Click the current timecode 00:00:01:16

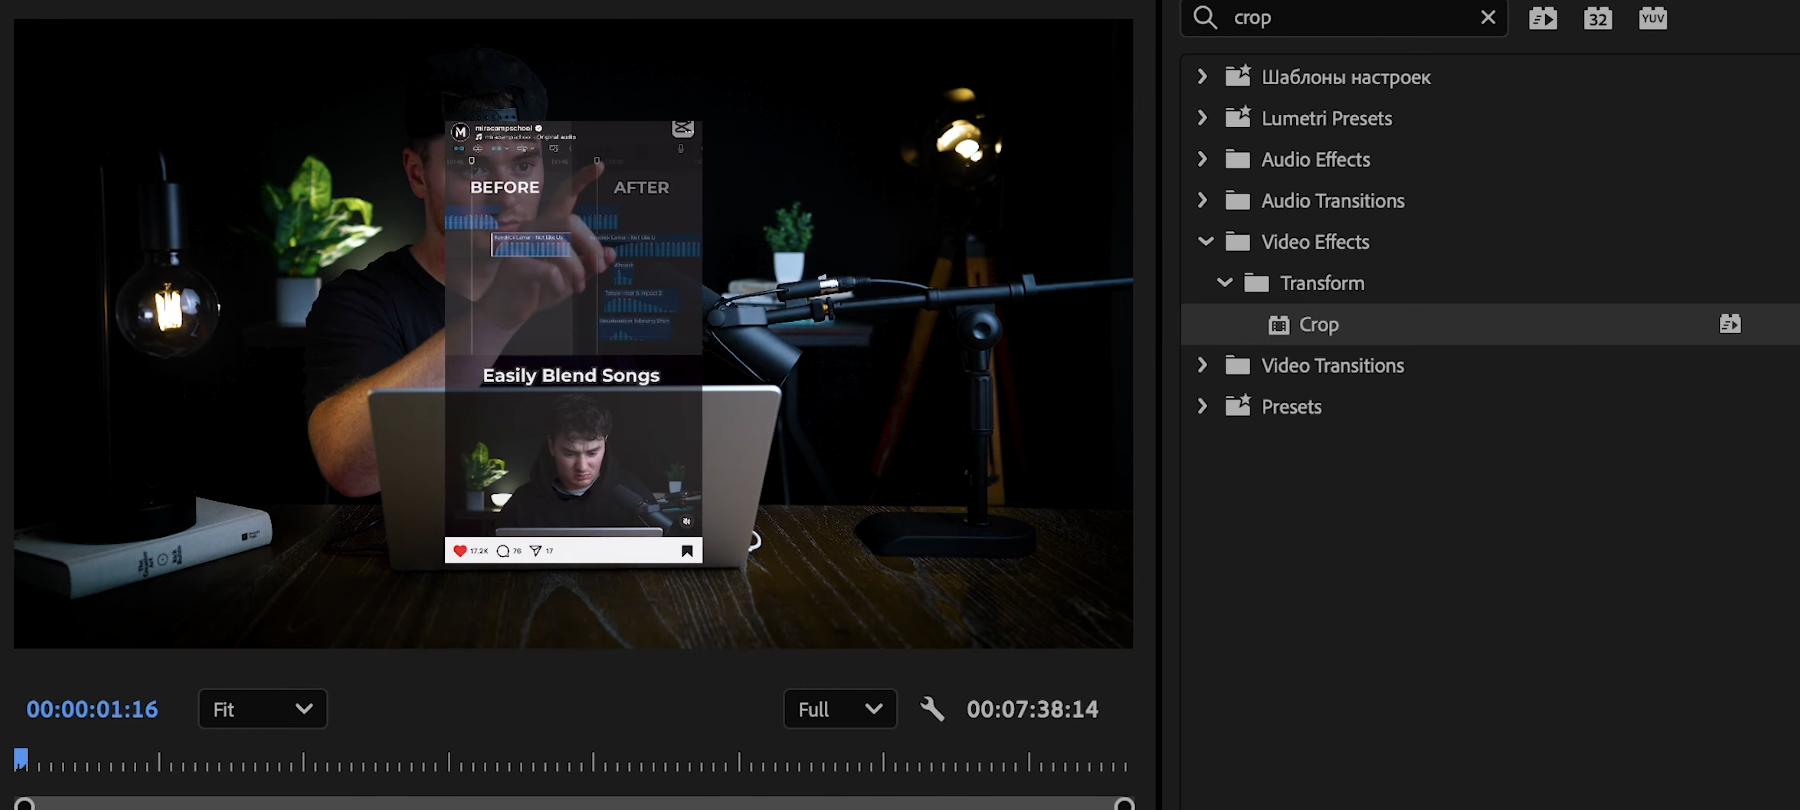point(92,709)
